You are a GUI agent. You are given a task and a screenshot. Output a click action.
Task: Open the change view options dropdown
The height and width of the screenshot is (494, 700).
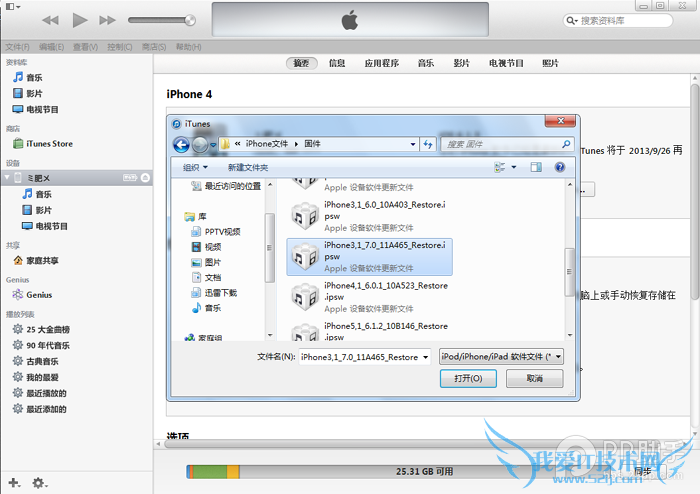coord(513,167)
